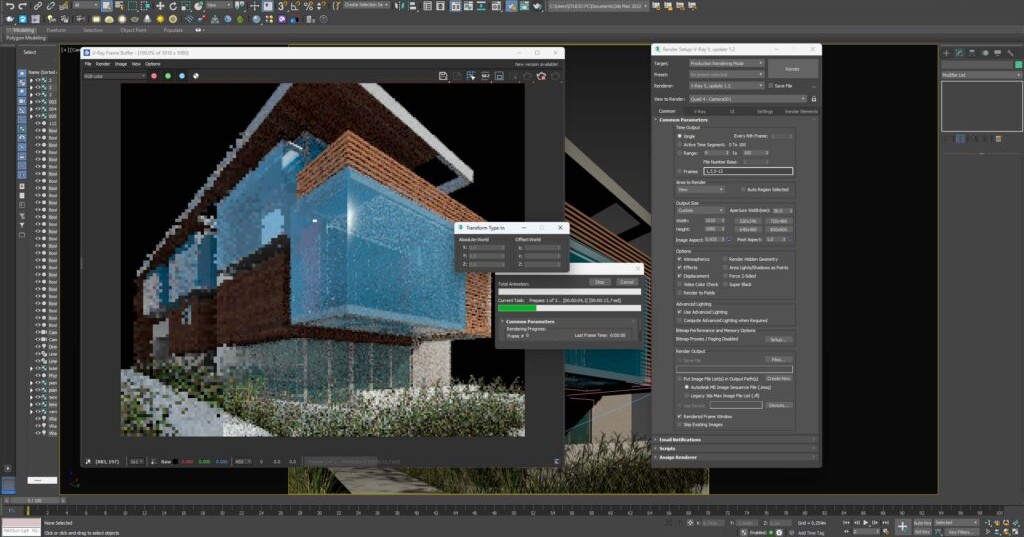The image size is (1024, 537).
Task: Activate the Select and Uniform Scale tool
Action: point(185,6)
